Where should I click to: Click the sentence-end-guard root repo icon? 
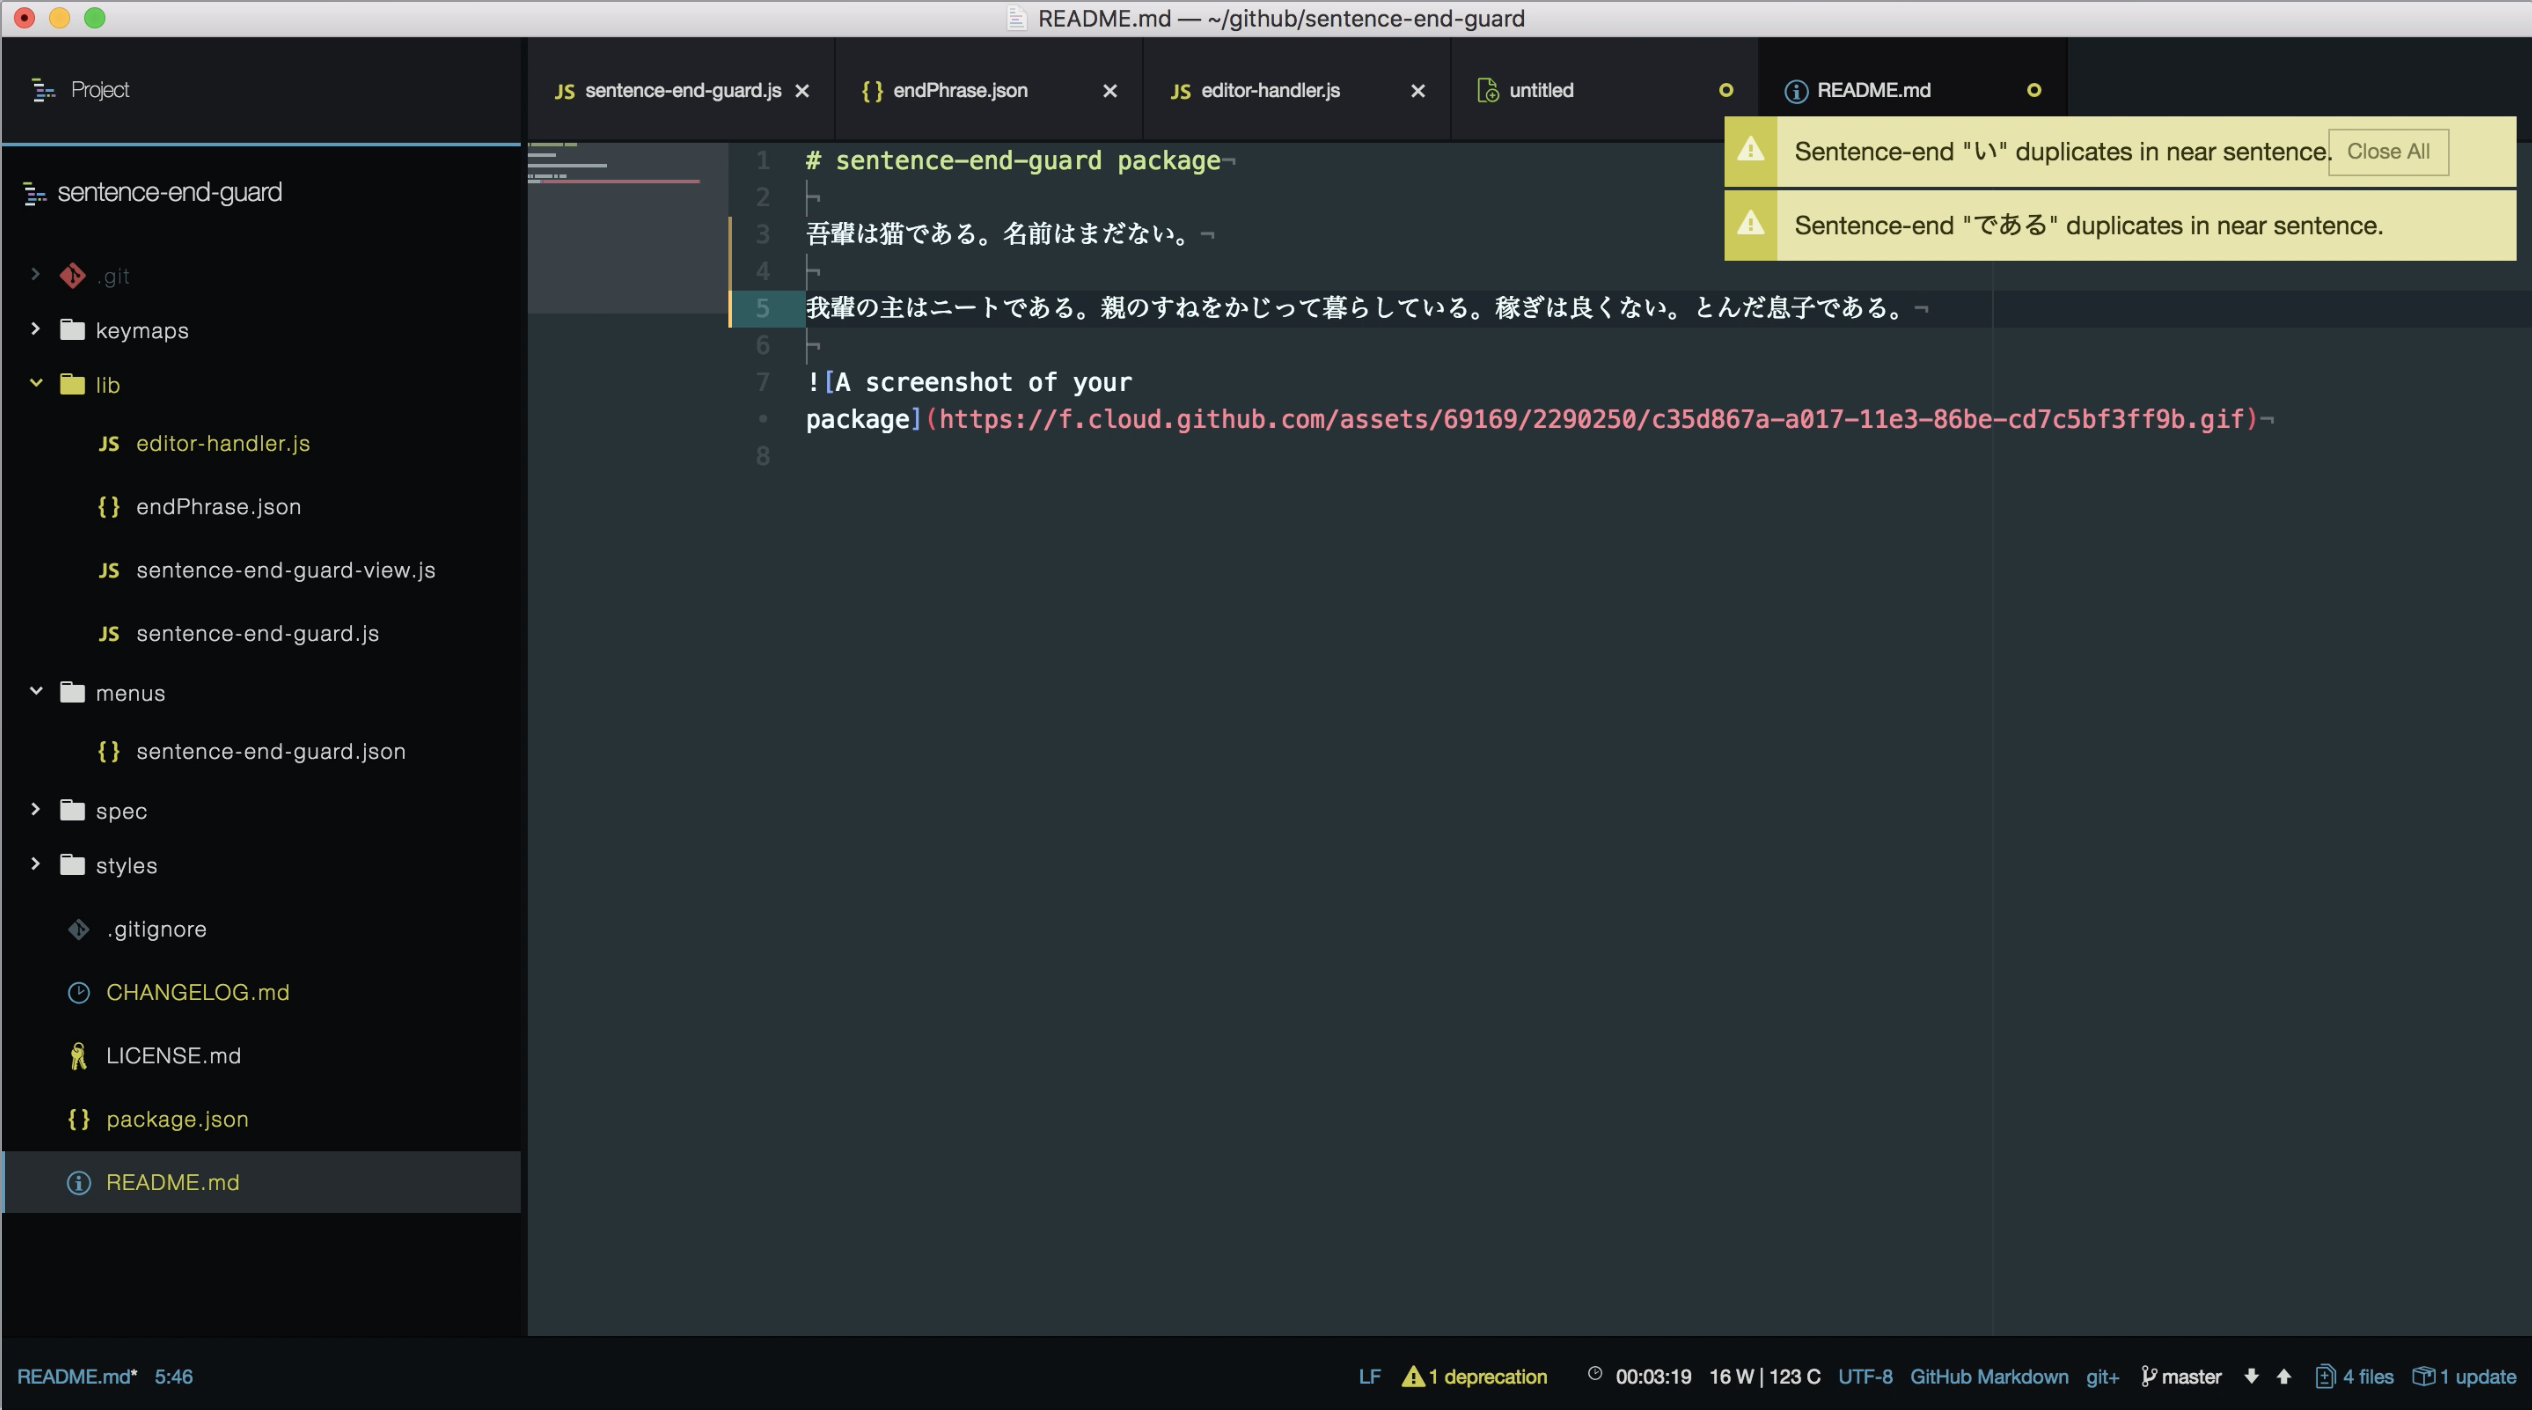pyautogui.click(x=35, y=193)
